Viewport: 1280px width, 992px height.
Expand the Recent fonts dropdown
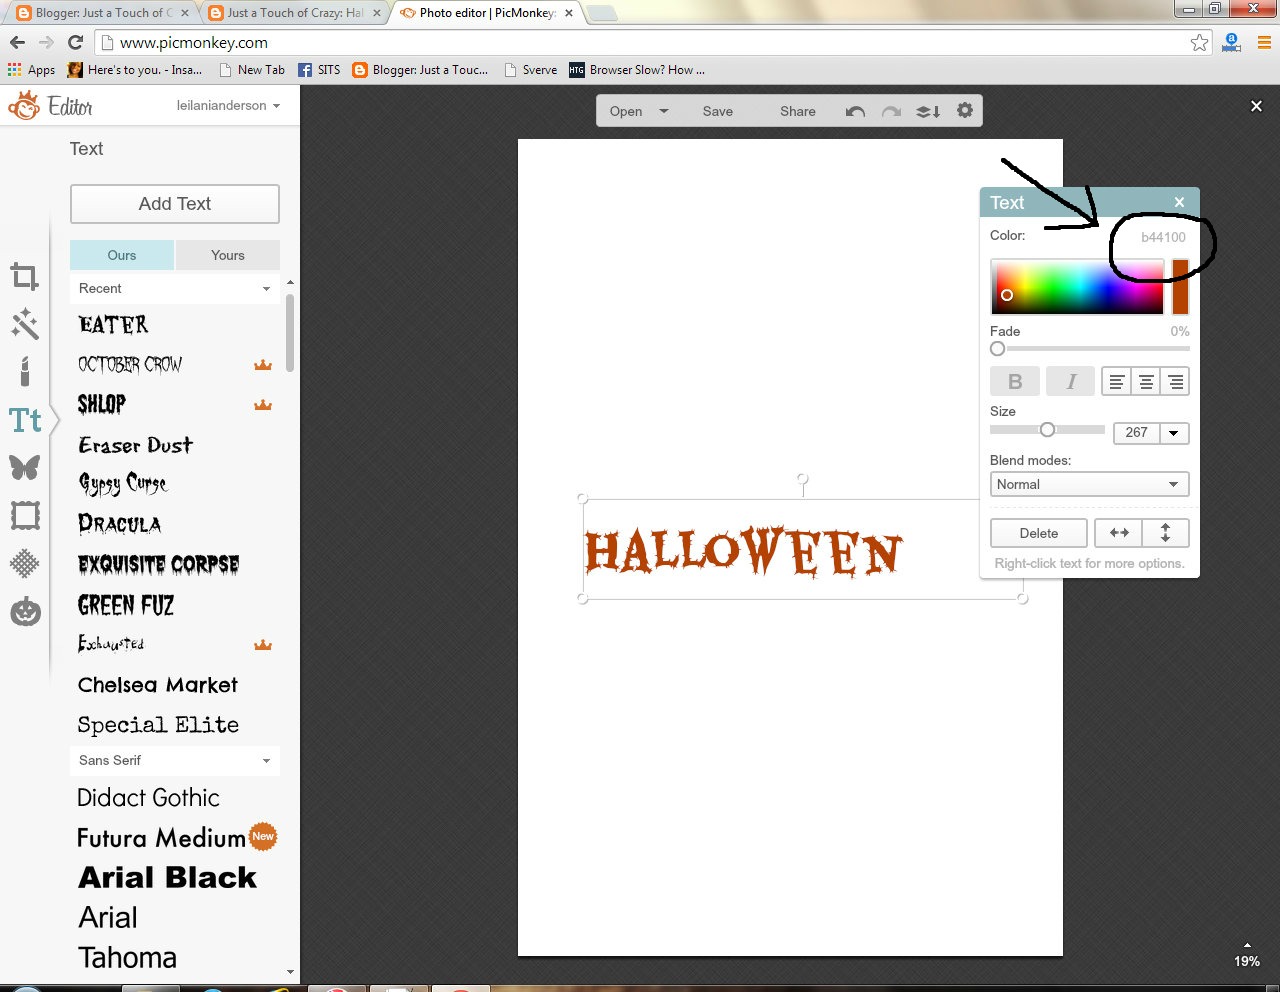point(175,288)
